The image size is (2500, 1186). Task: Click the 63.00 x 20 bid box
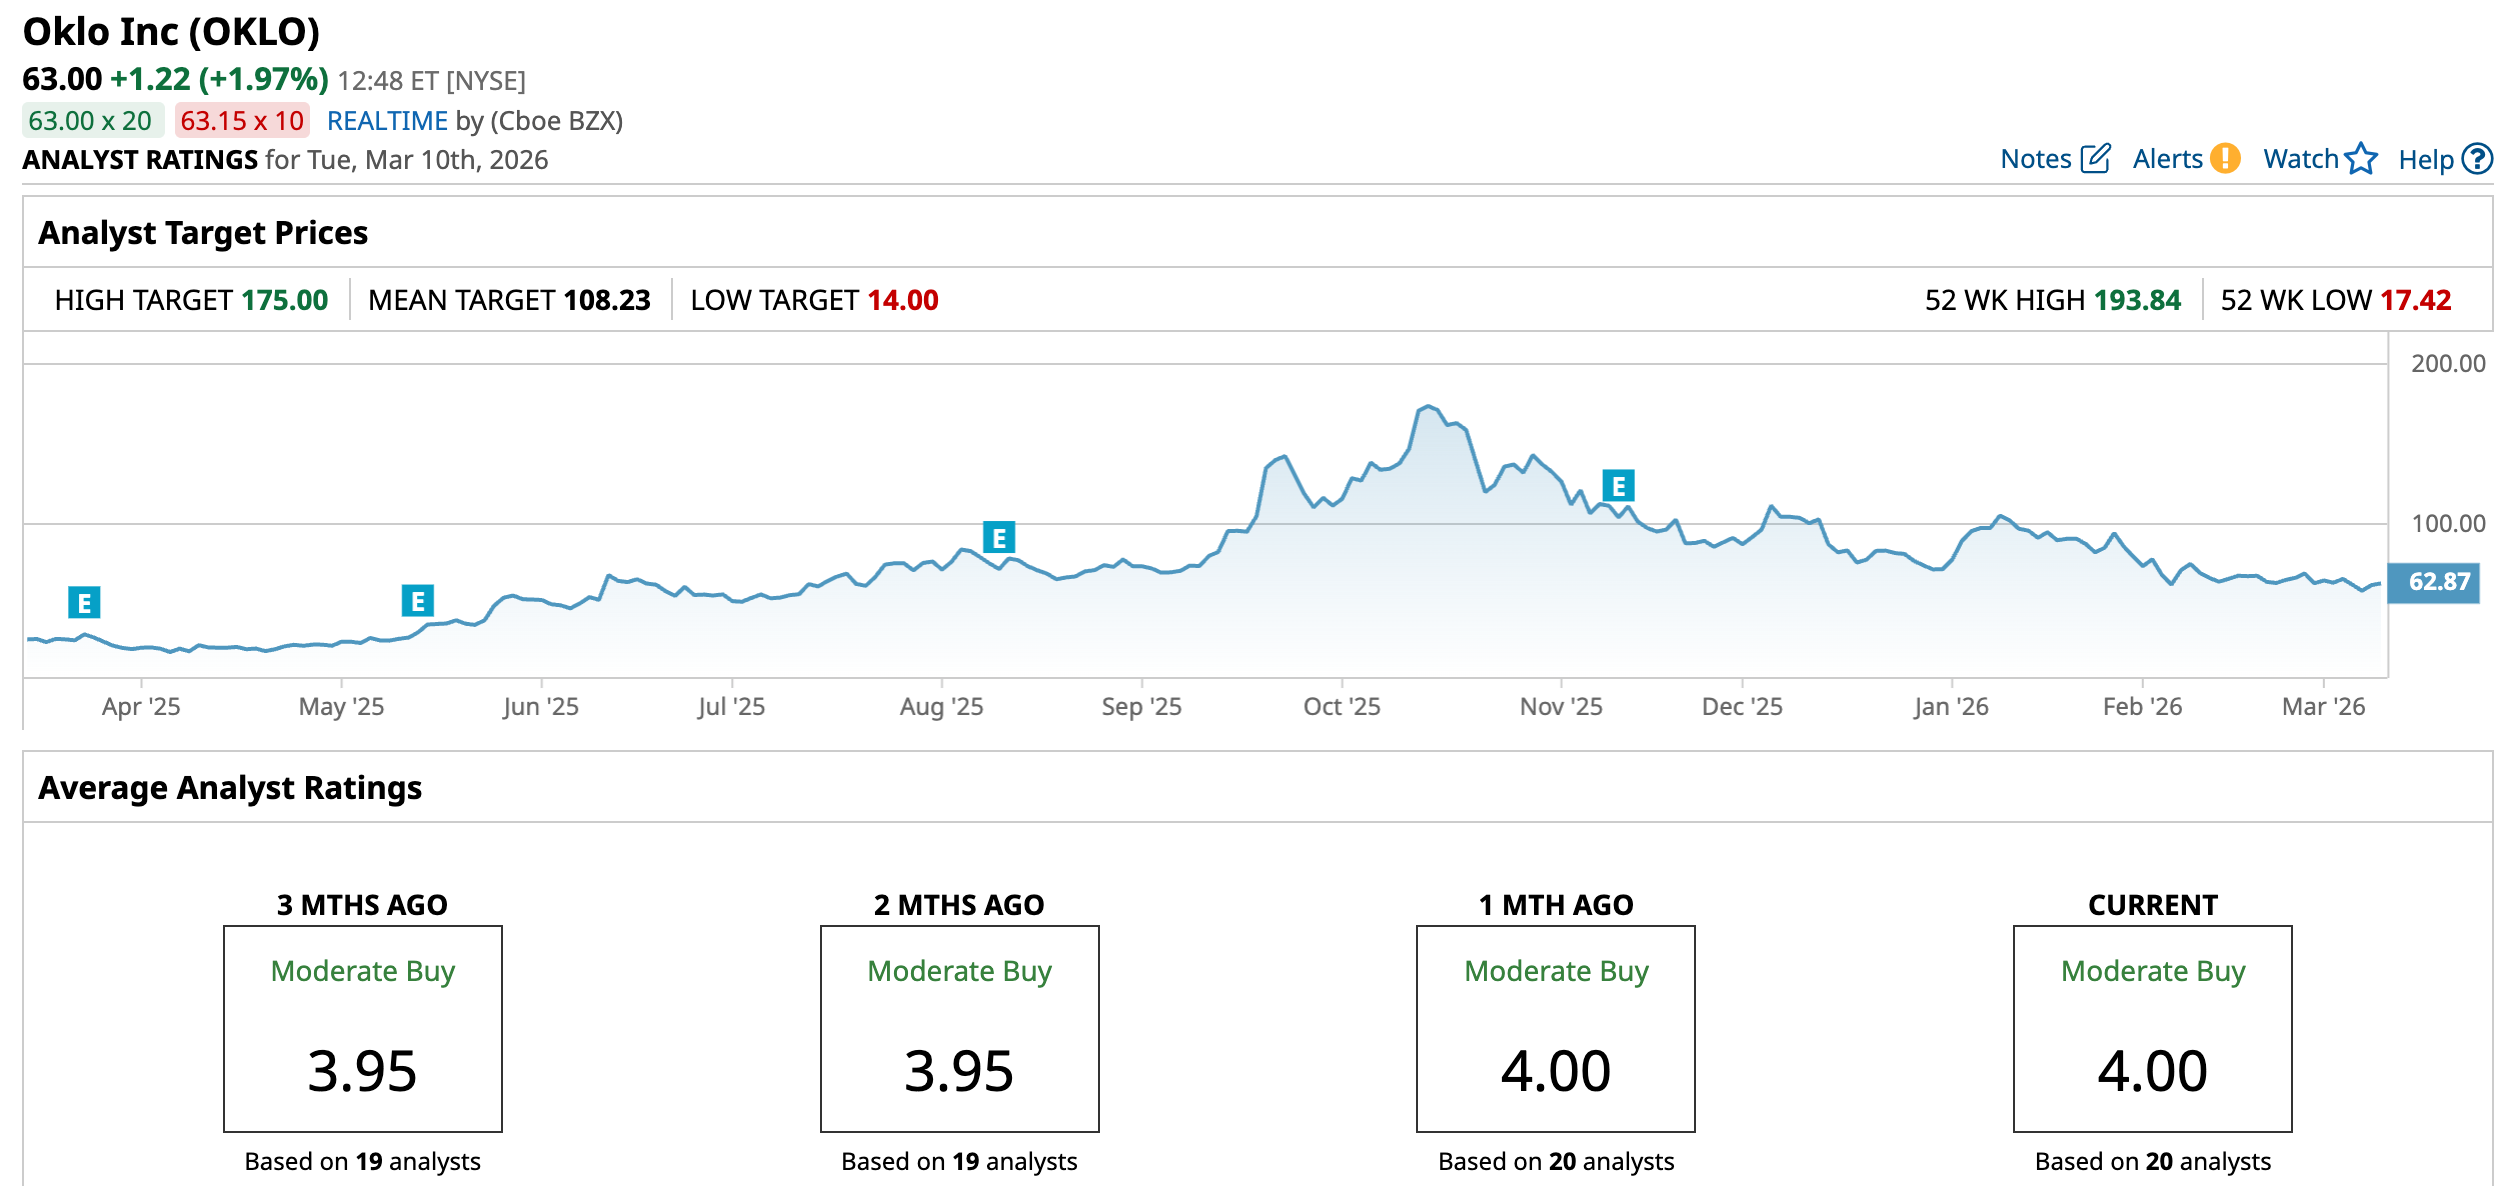coord(91,121)
